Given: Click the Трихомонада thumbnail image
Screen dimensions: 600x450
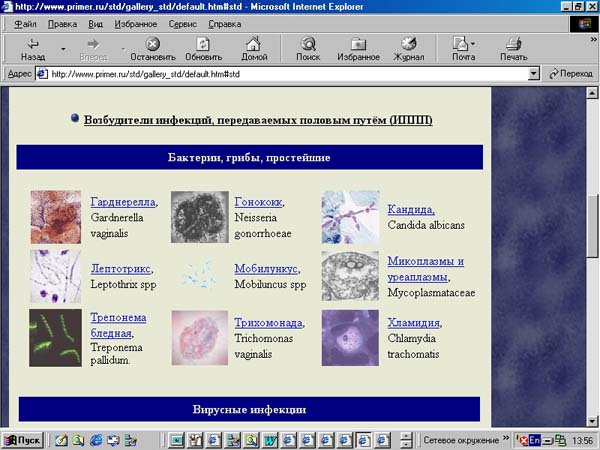Looking at the screenshot, I should 200,338.
